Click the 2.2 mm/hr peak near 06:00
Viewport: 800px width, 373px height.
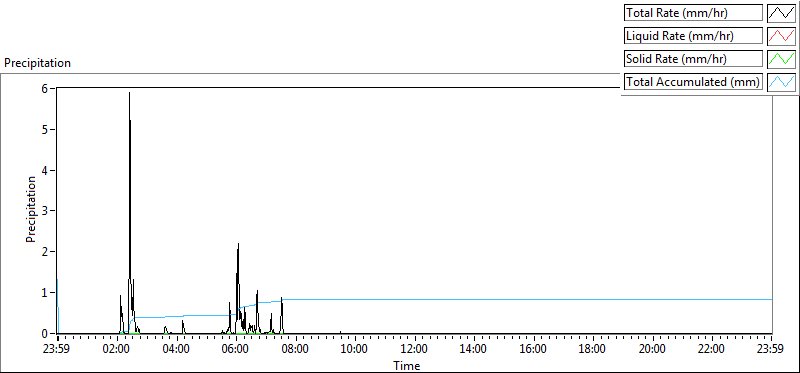click(x=238, y=244)
